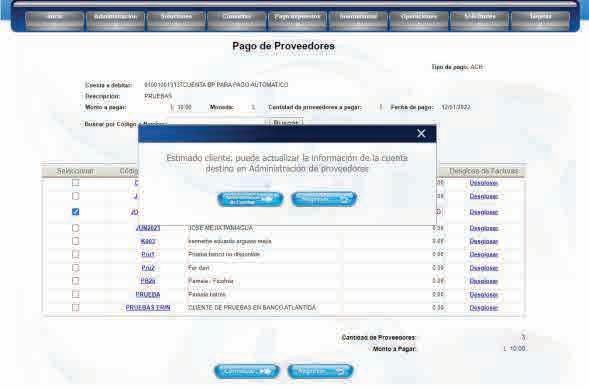This screenshot has height=389, width=589.
Task: Click the Descripción value PRUEBAS
Action: tap(158, 96)
